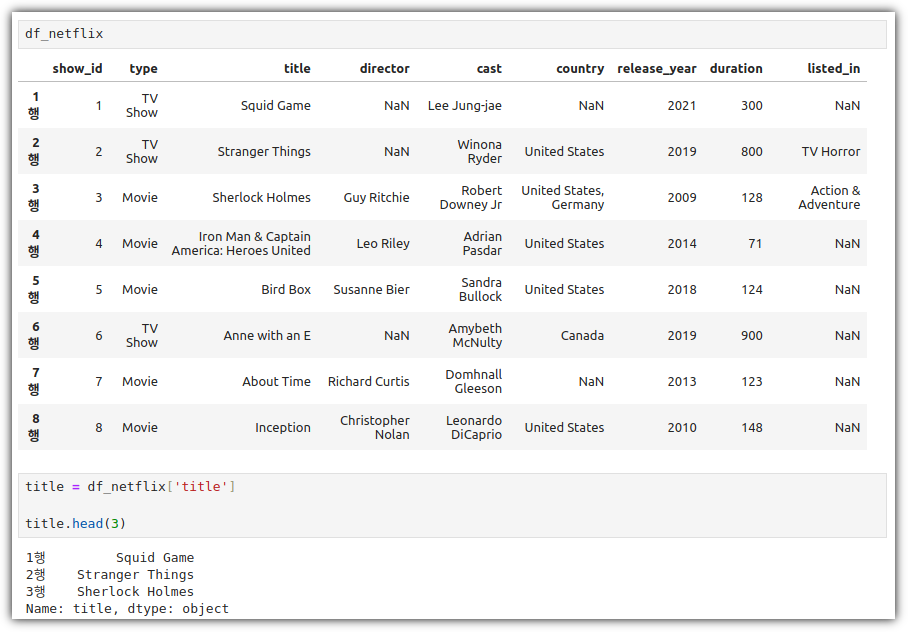Select the 'Bird Box' title cell
The height and width of the screenshot is (632, 908).
point(286,290)
